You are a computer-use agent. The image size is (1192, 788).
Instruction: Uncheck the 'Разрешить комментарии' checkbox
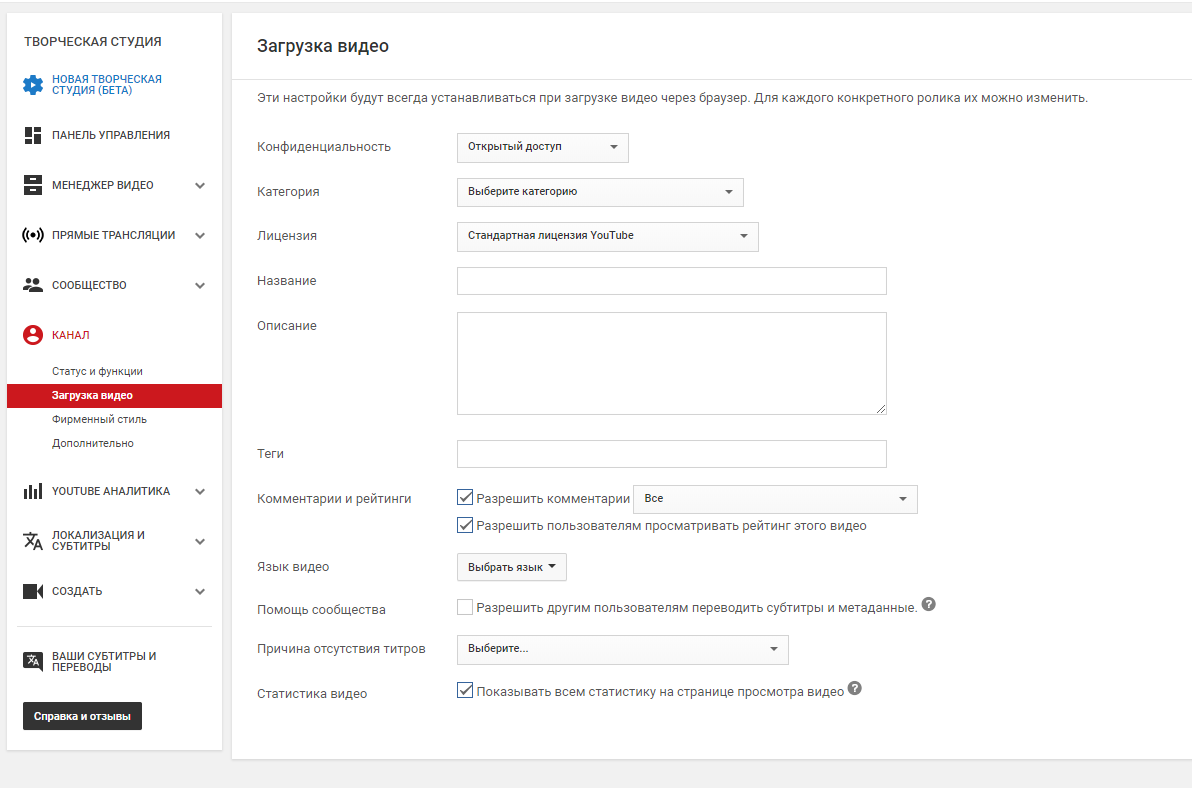465,497
